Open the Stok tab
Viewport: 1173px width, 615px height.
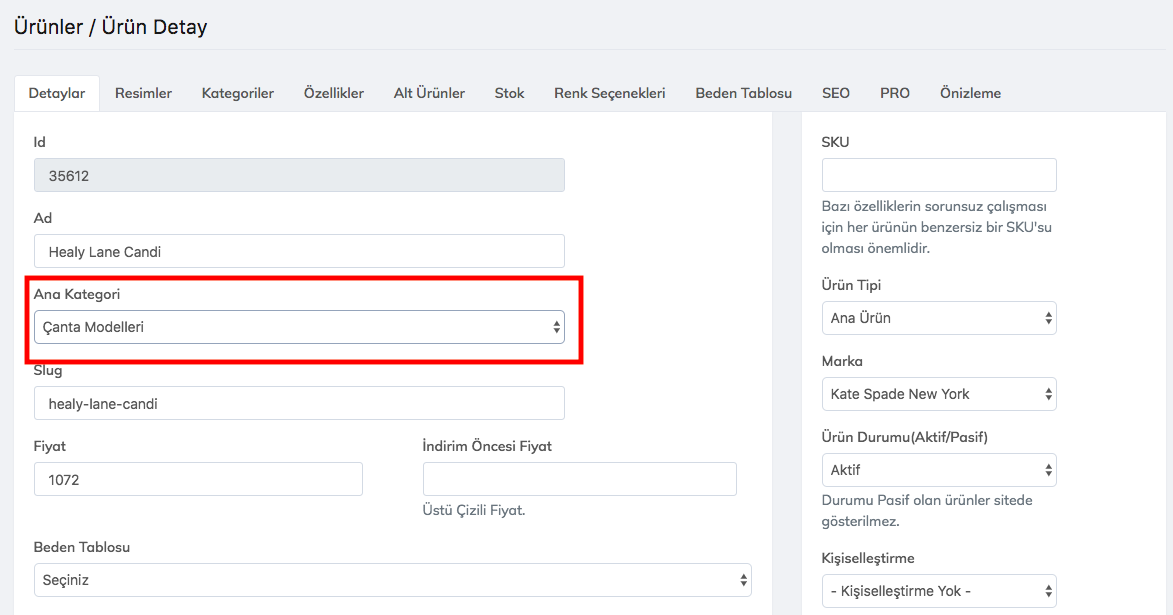(x=509, y=93)
